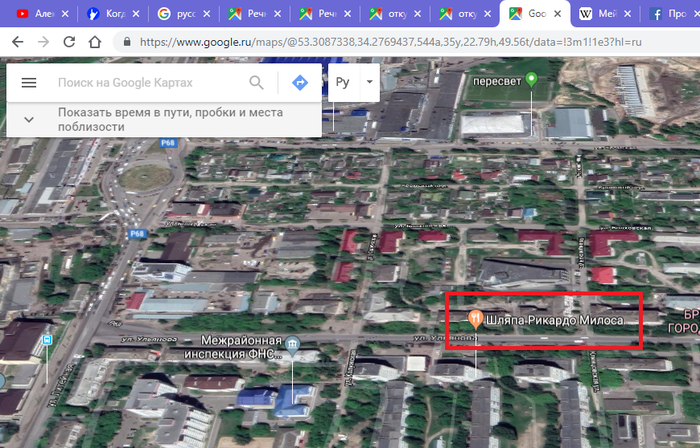The height and width of the screenshot is (448, 700).
Task: Open directions with the blue arrow icon
Action: point(299,83)
